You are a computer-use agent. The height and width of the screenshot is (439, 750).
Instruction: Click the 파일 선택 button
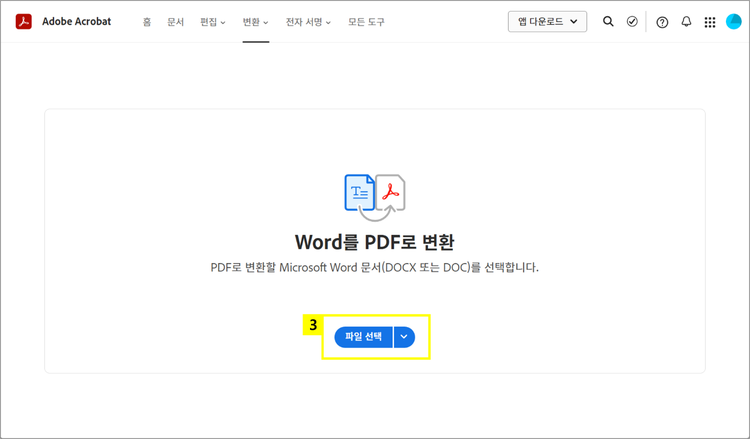(x=364, y=337)
